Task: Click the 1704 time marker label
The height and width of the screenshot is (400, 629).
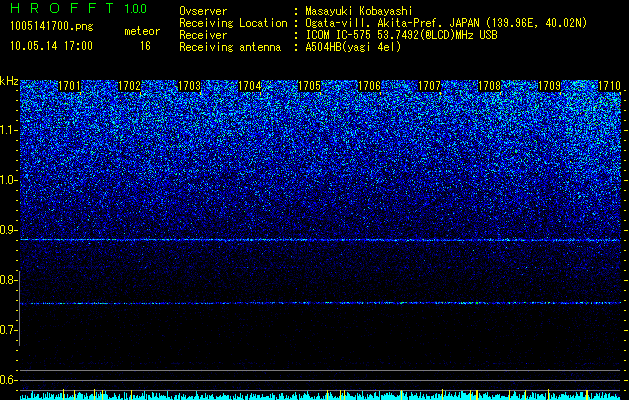Action: (250, 86)
